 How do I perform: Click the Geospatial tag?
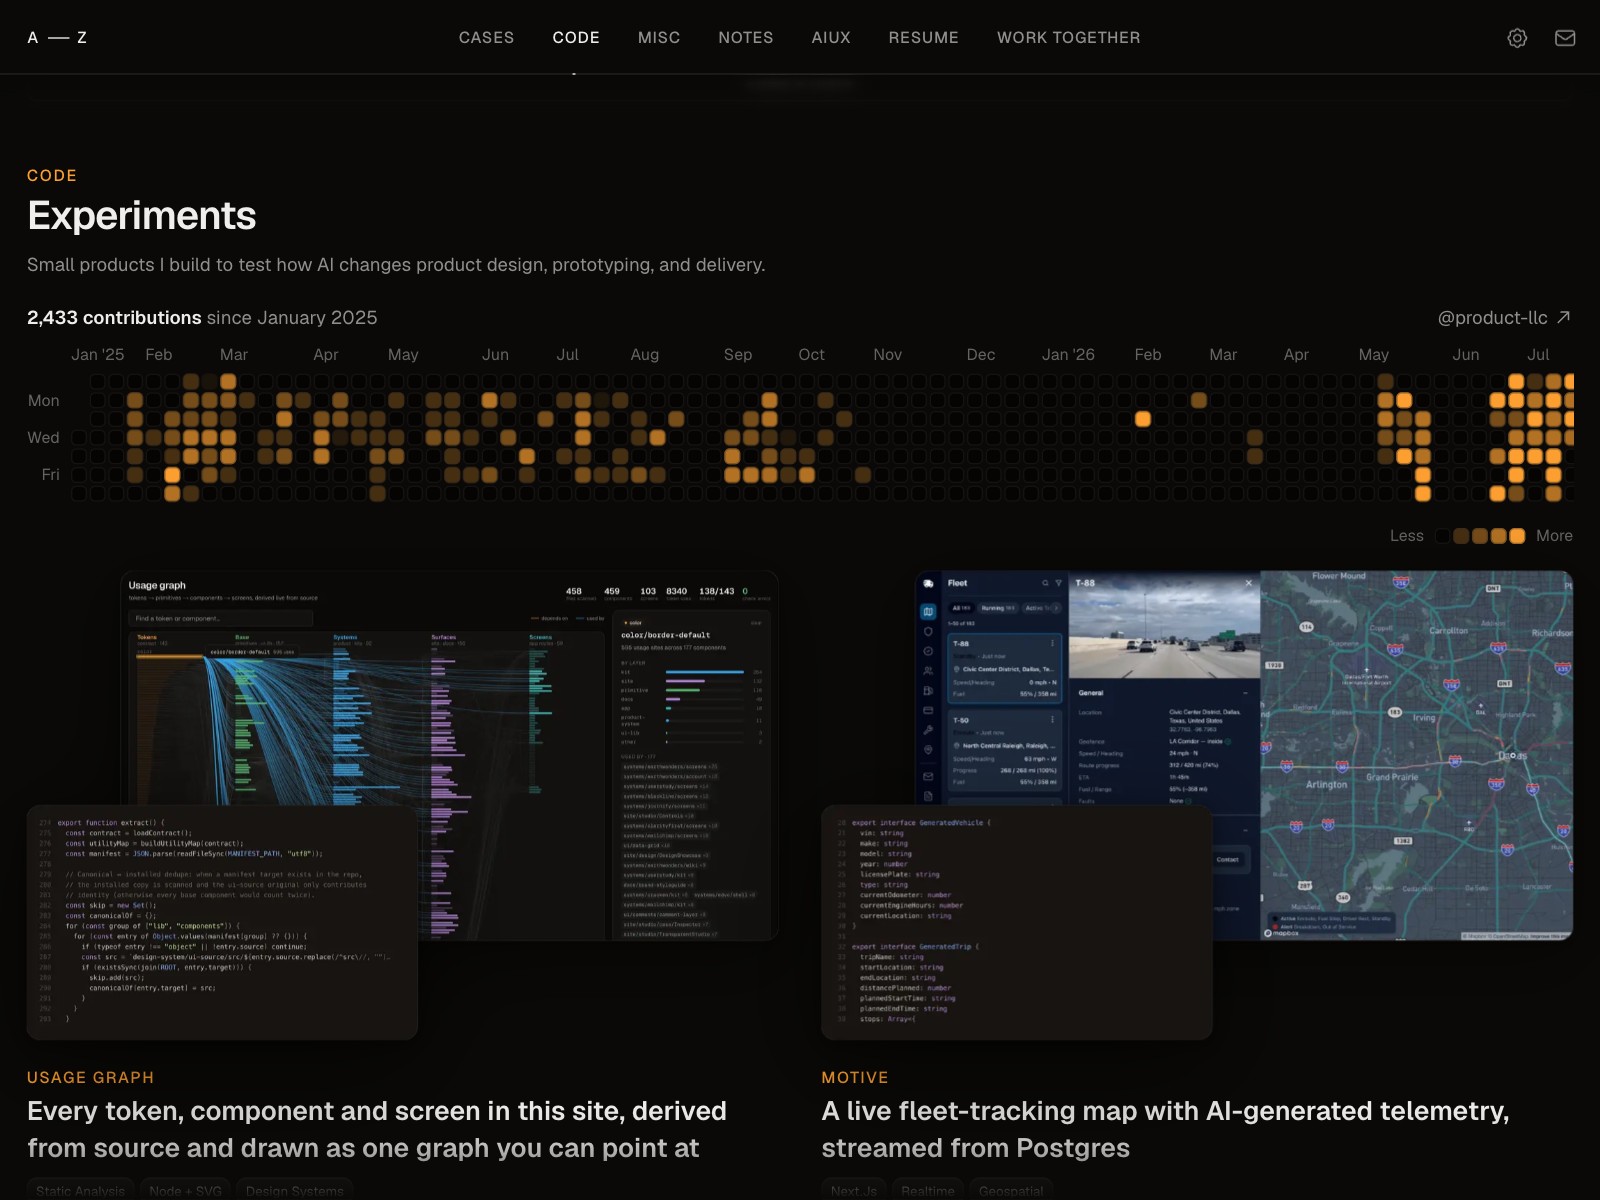1011,1190
